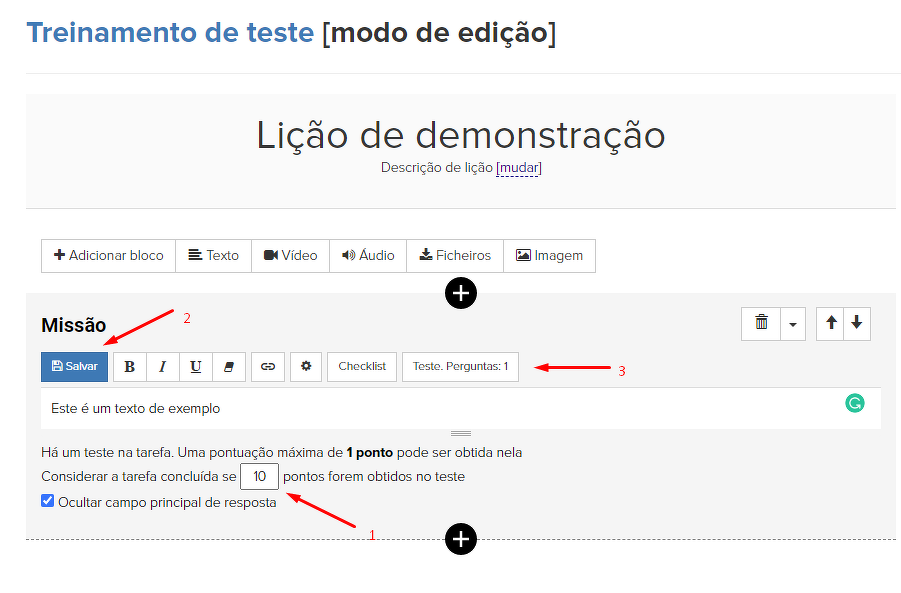901x593 pixels.
Task: Click the Bold formatting icon
Action: tap(129, 367)
